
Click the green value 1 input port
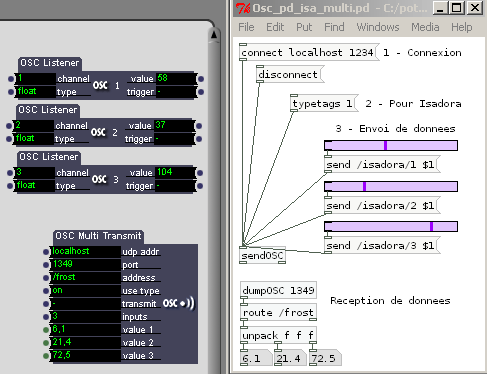46,330
